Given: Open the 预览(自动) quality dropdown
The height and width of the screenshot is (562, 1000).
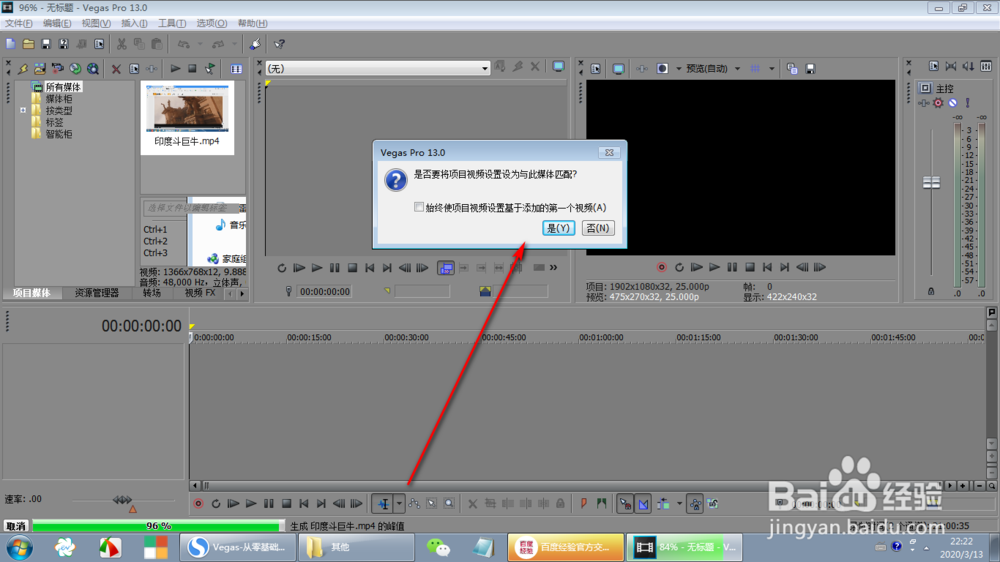Looking at the screenshot, I should 712,68.
